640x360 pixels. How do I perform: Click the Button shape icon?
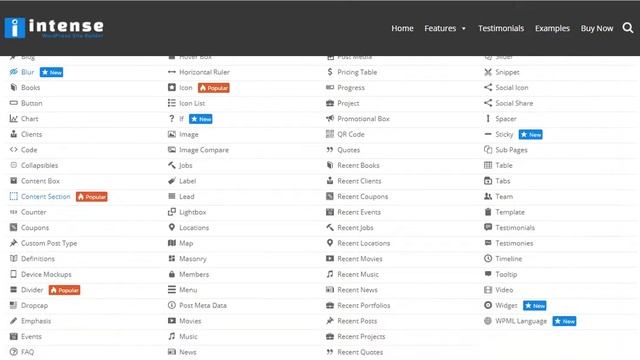point(13,103)
